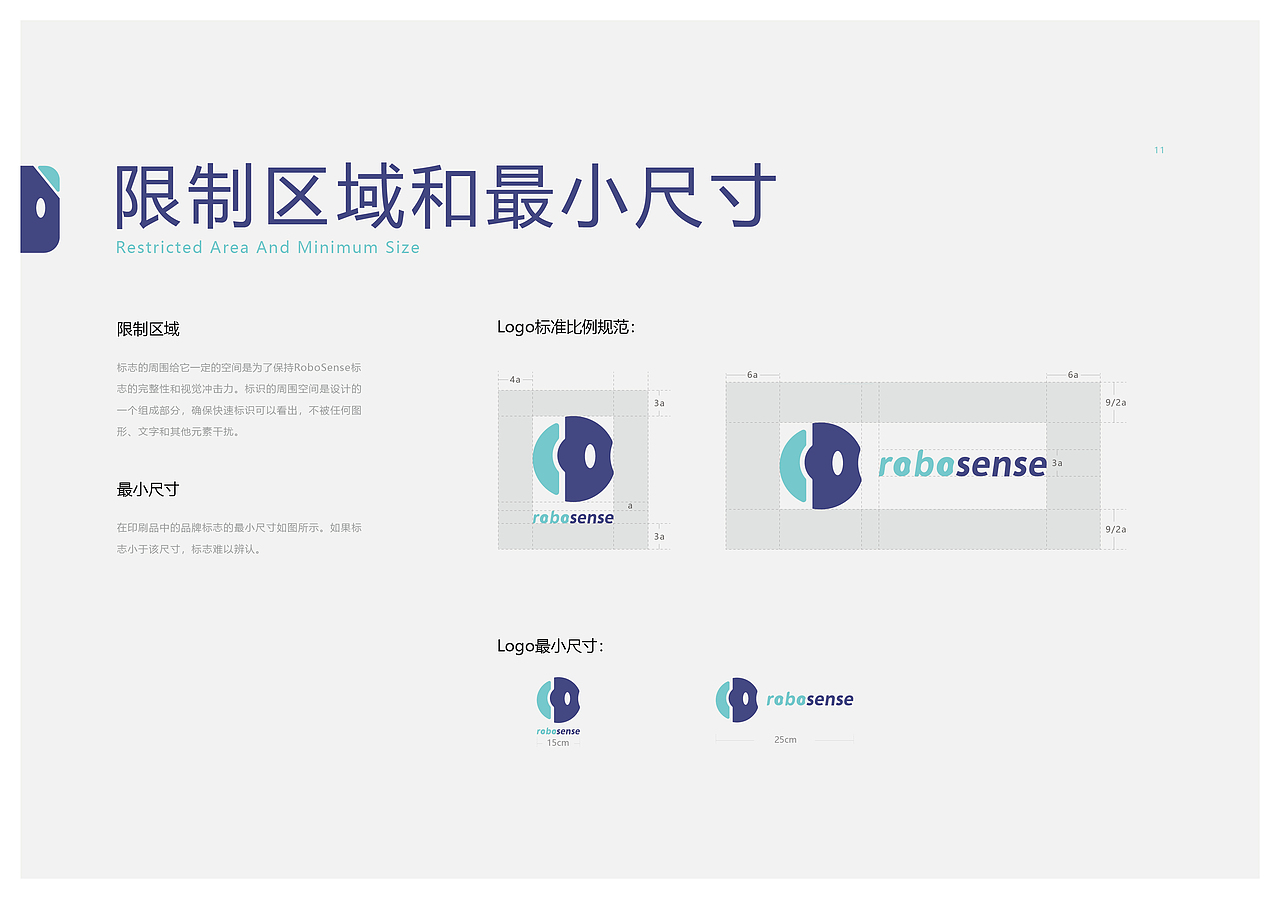Select the Restricted Area And Minimum Size subtitle

[x=268, y=247]
